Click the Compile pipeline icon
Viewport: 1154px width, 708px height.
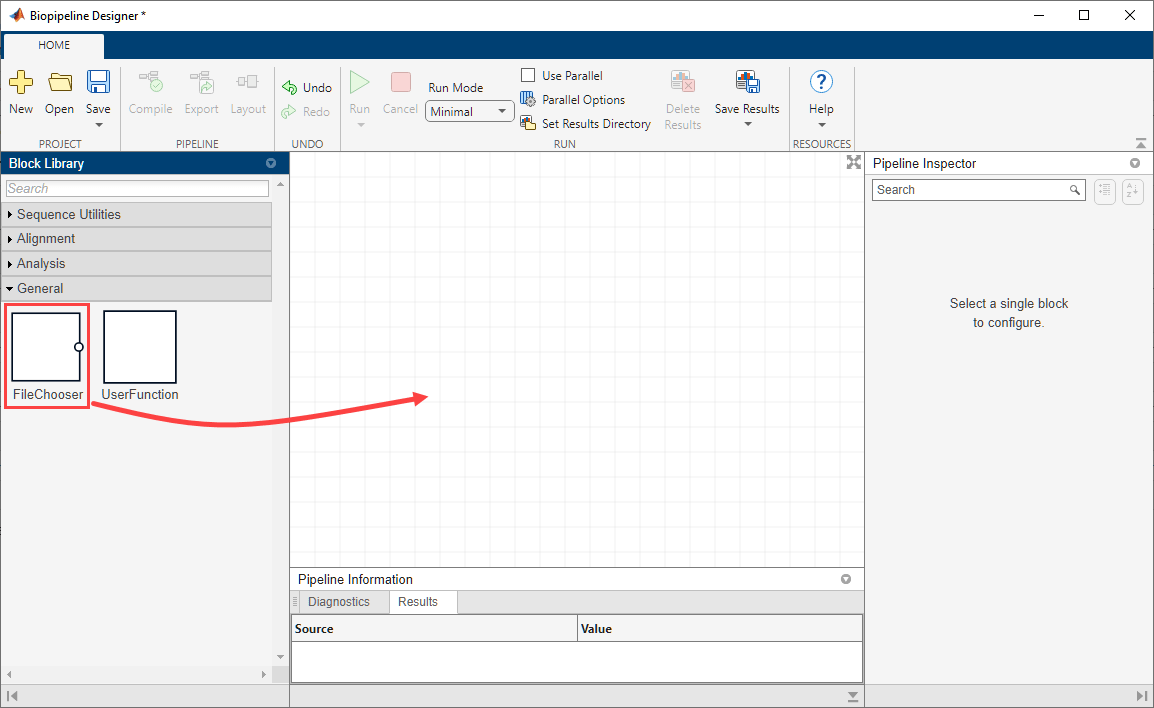point(151,82)
